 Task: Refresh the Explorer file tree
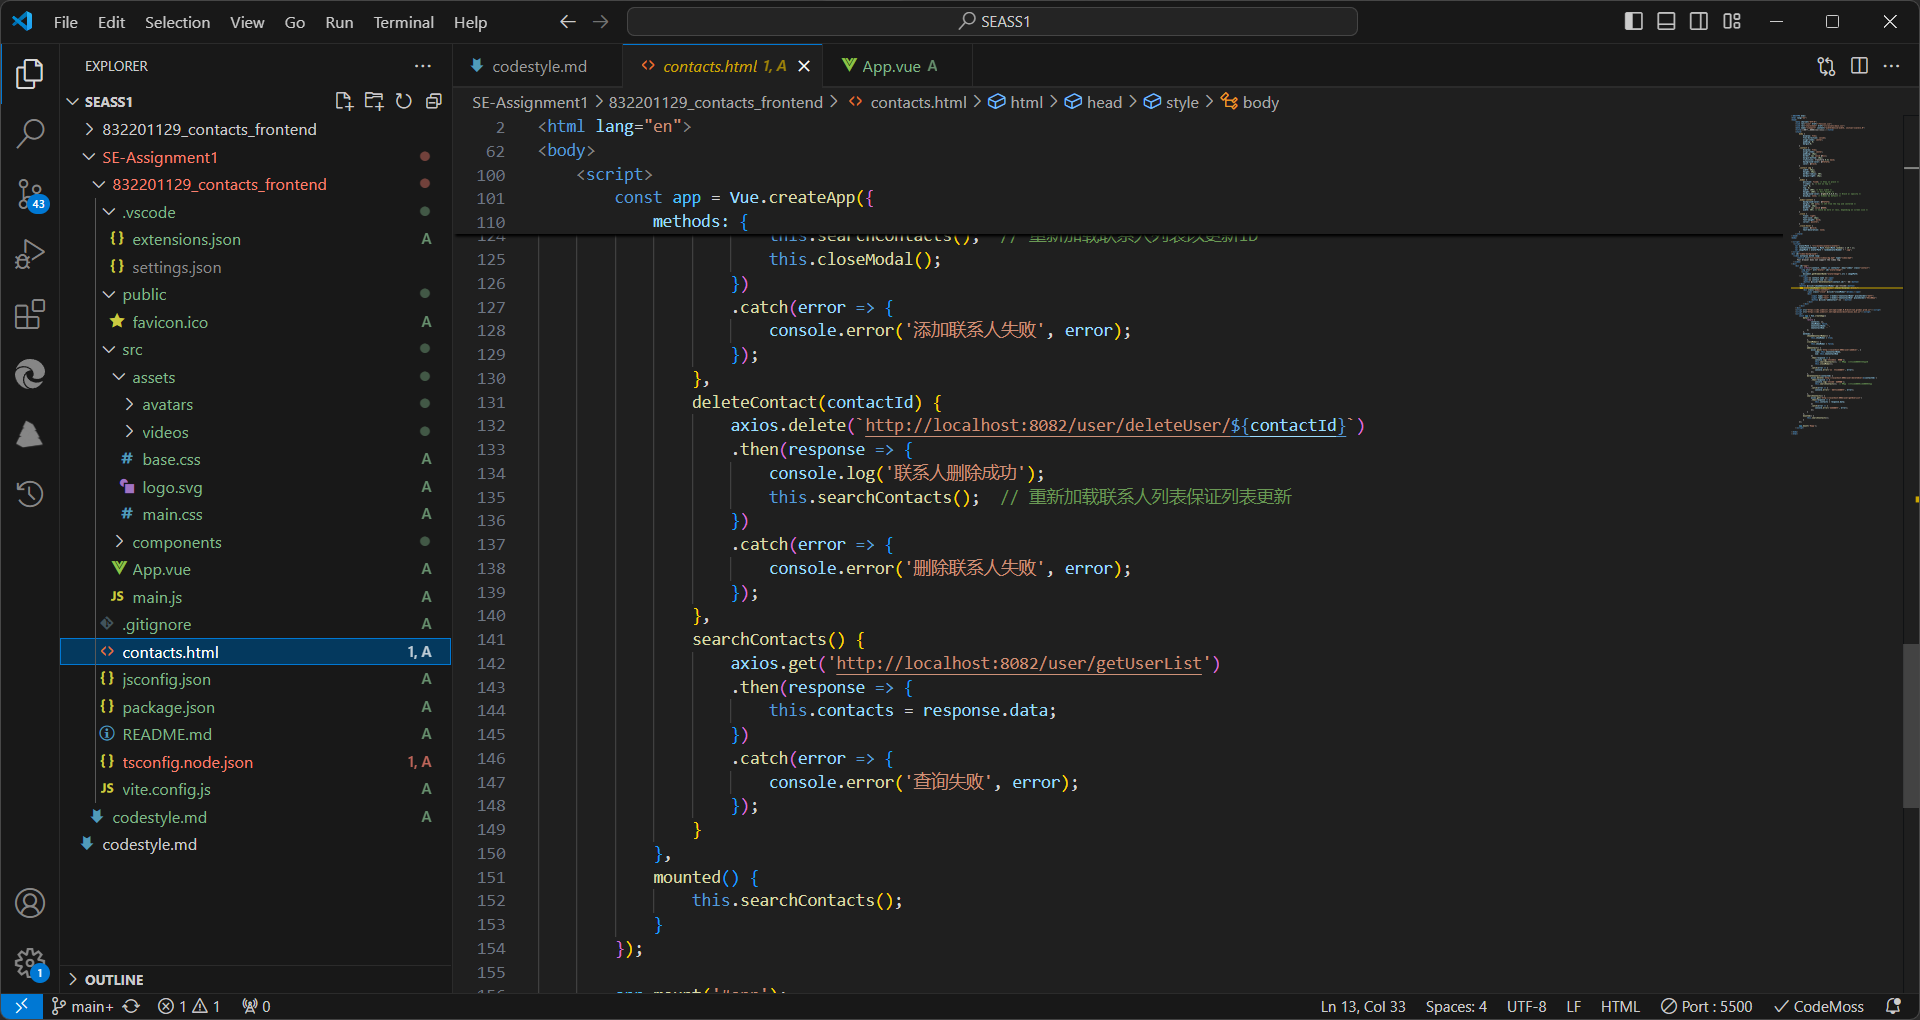(x=404, y=101)
